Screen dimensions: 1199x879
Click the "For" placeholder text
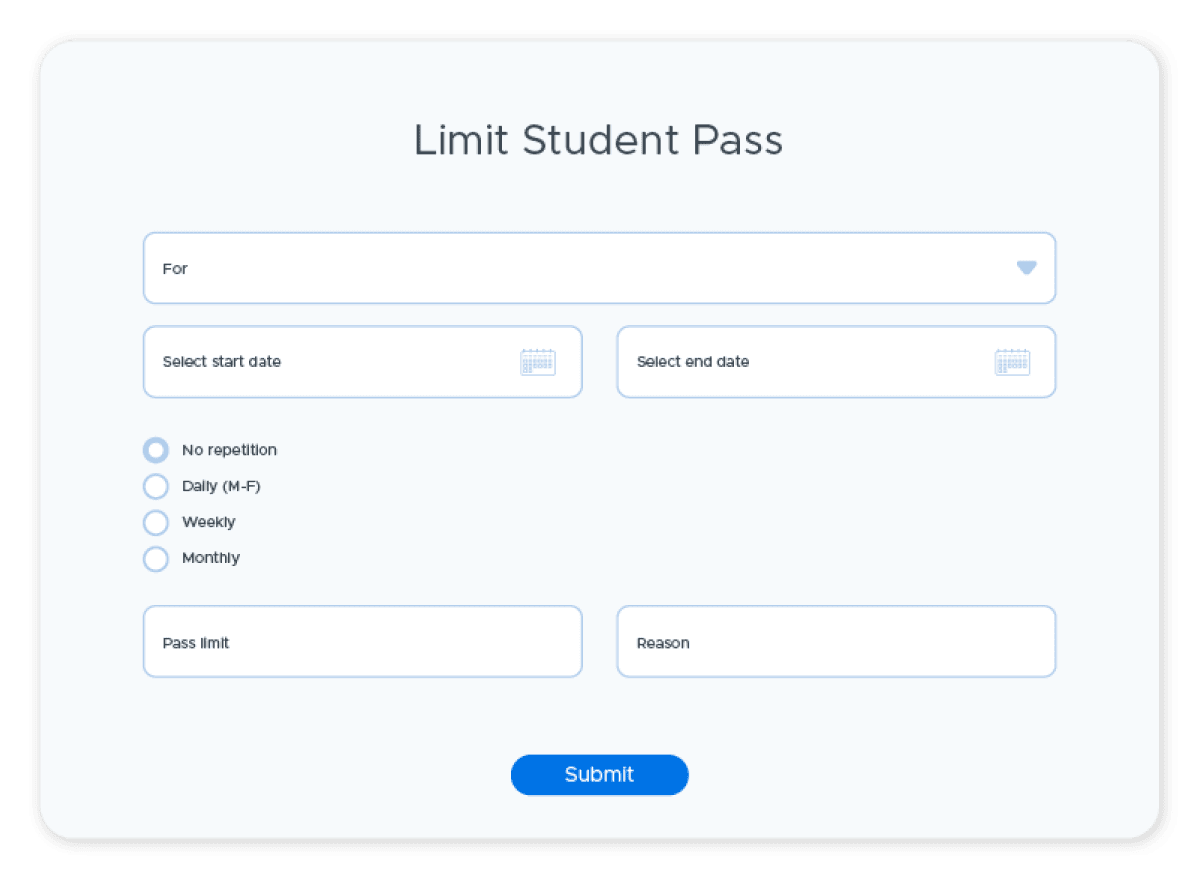coord(175,268)
